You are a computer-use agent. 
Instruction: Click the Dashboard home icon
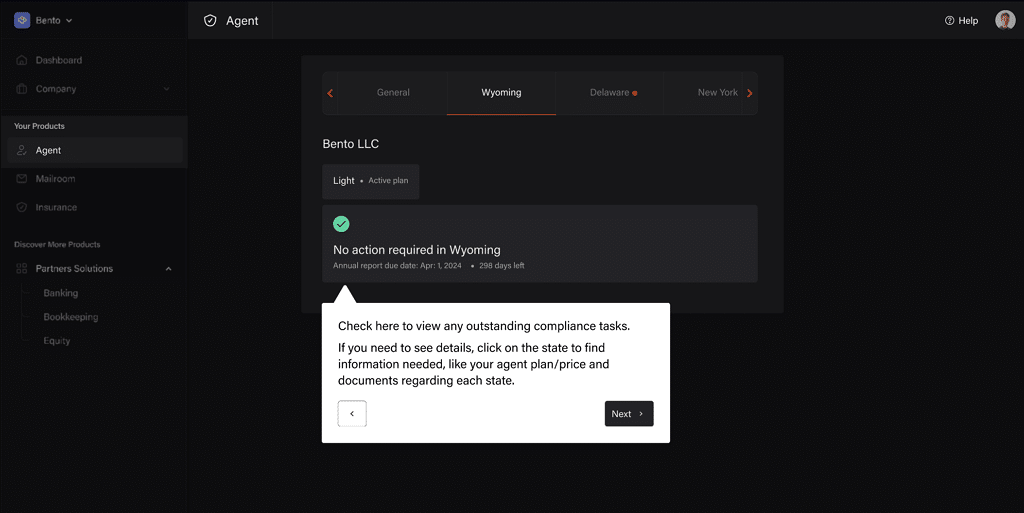pos(22,60)
